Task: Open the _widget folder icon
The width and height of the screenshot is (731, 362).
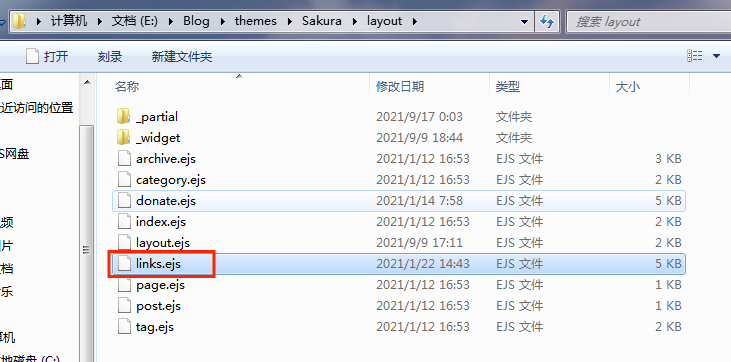Action: pyautogui.click(x=124, y=138)
